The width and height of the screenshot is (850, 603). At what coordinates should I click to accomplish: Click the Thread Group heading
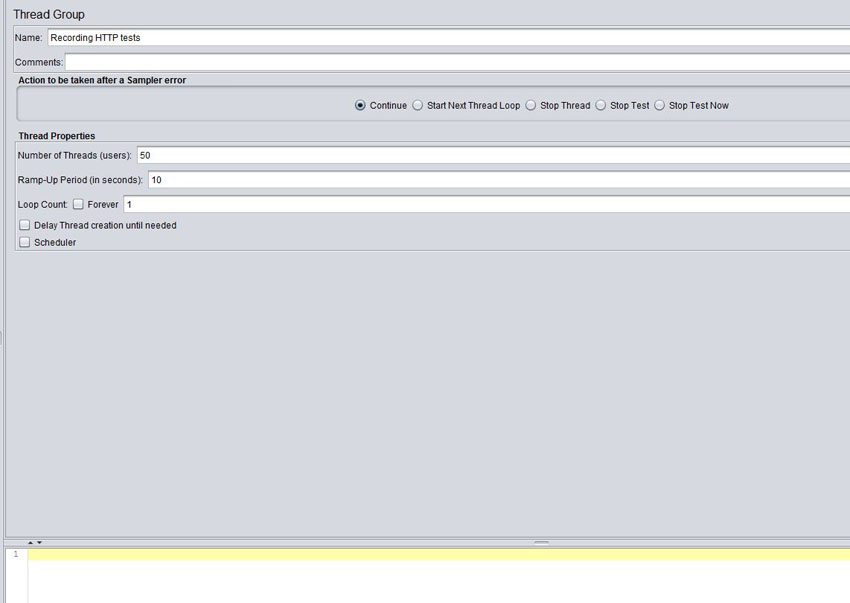click(49, 15)
